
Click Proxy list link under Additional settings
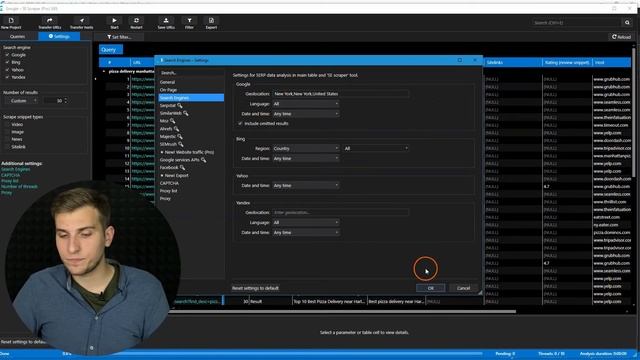point(10,181)
